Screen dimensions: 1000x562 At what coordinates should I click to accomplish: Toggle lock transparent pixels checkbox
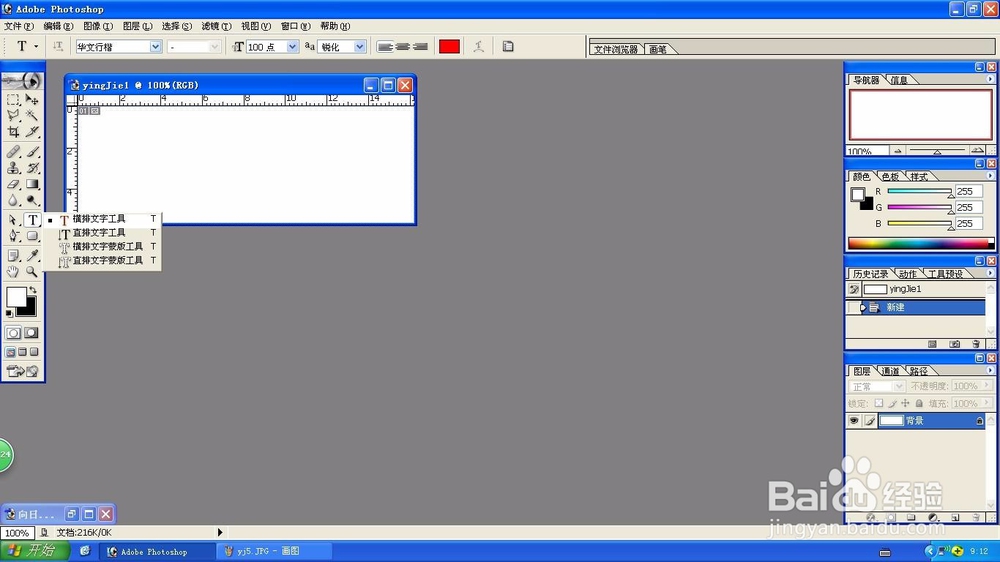click(x=879, y=403)
